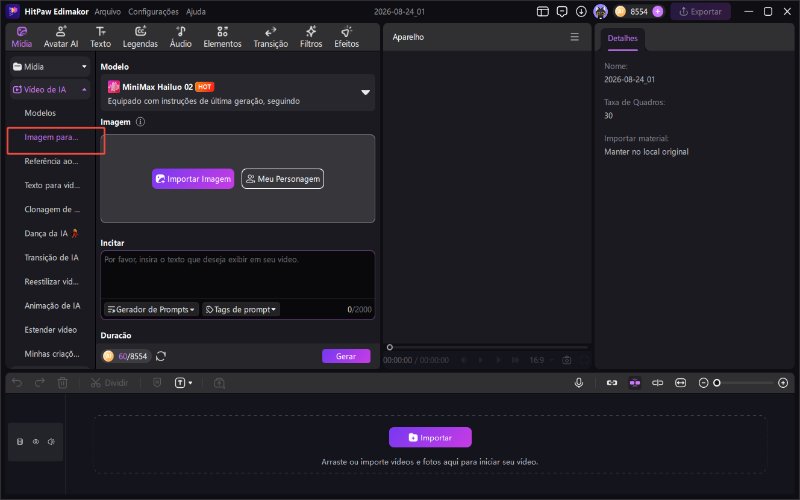The width and height of the screenshot is (800, 500).
Task: Open the Elementos panel
Action: coord(222,37)
